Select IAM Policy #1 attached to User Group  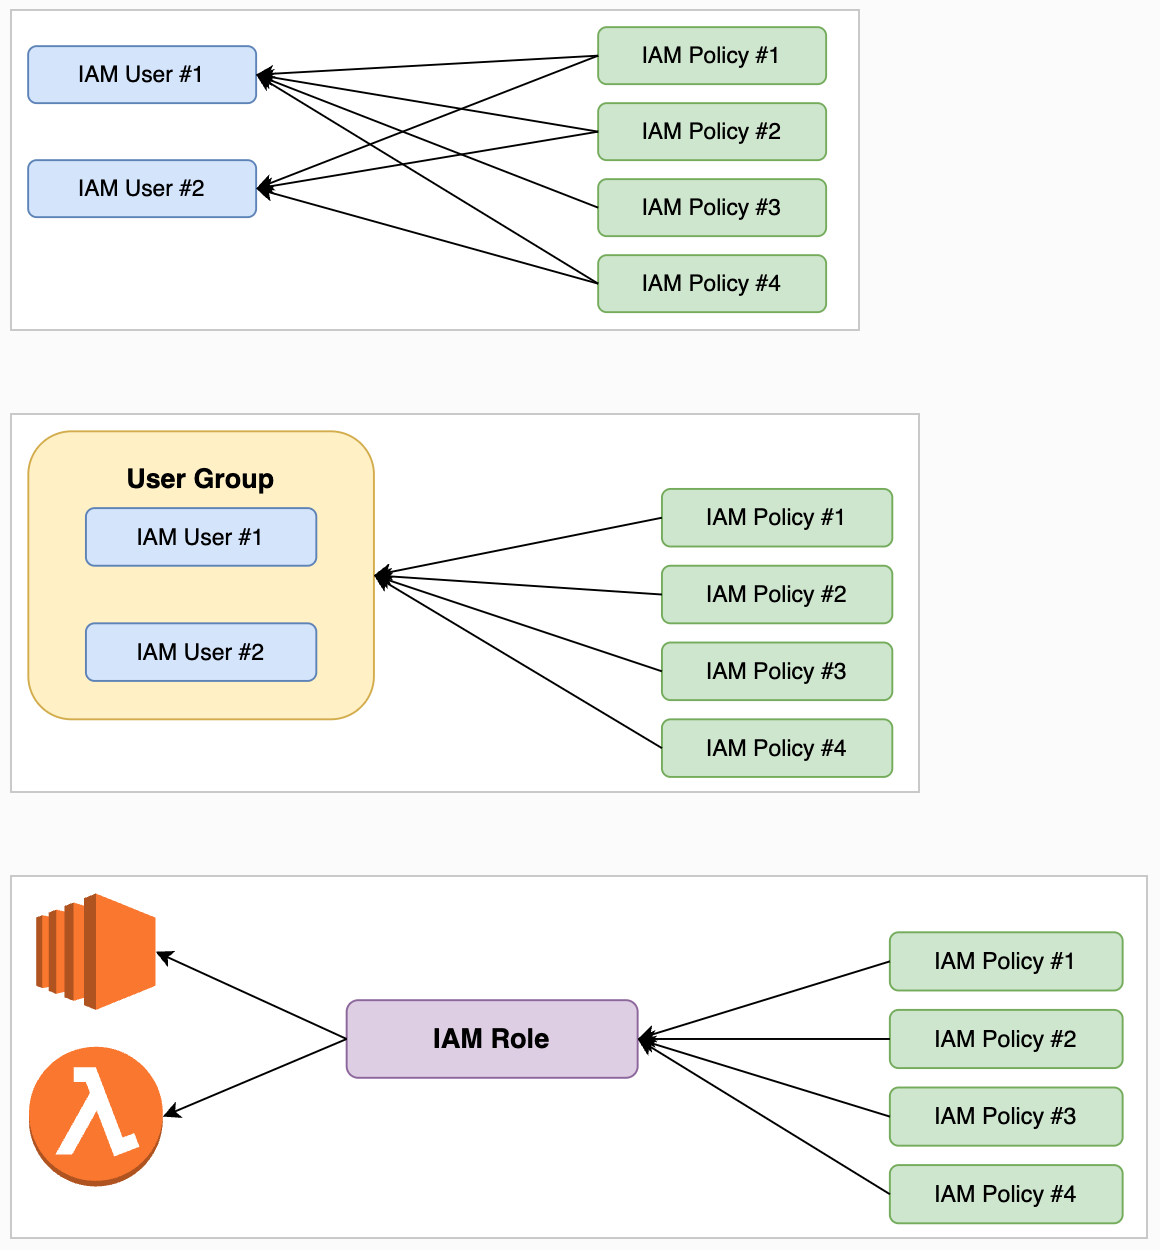coord(777,518)
